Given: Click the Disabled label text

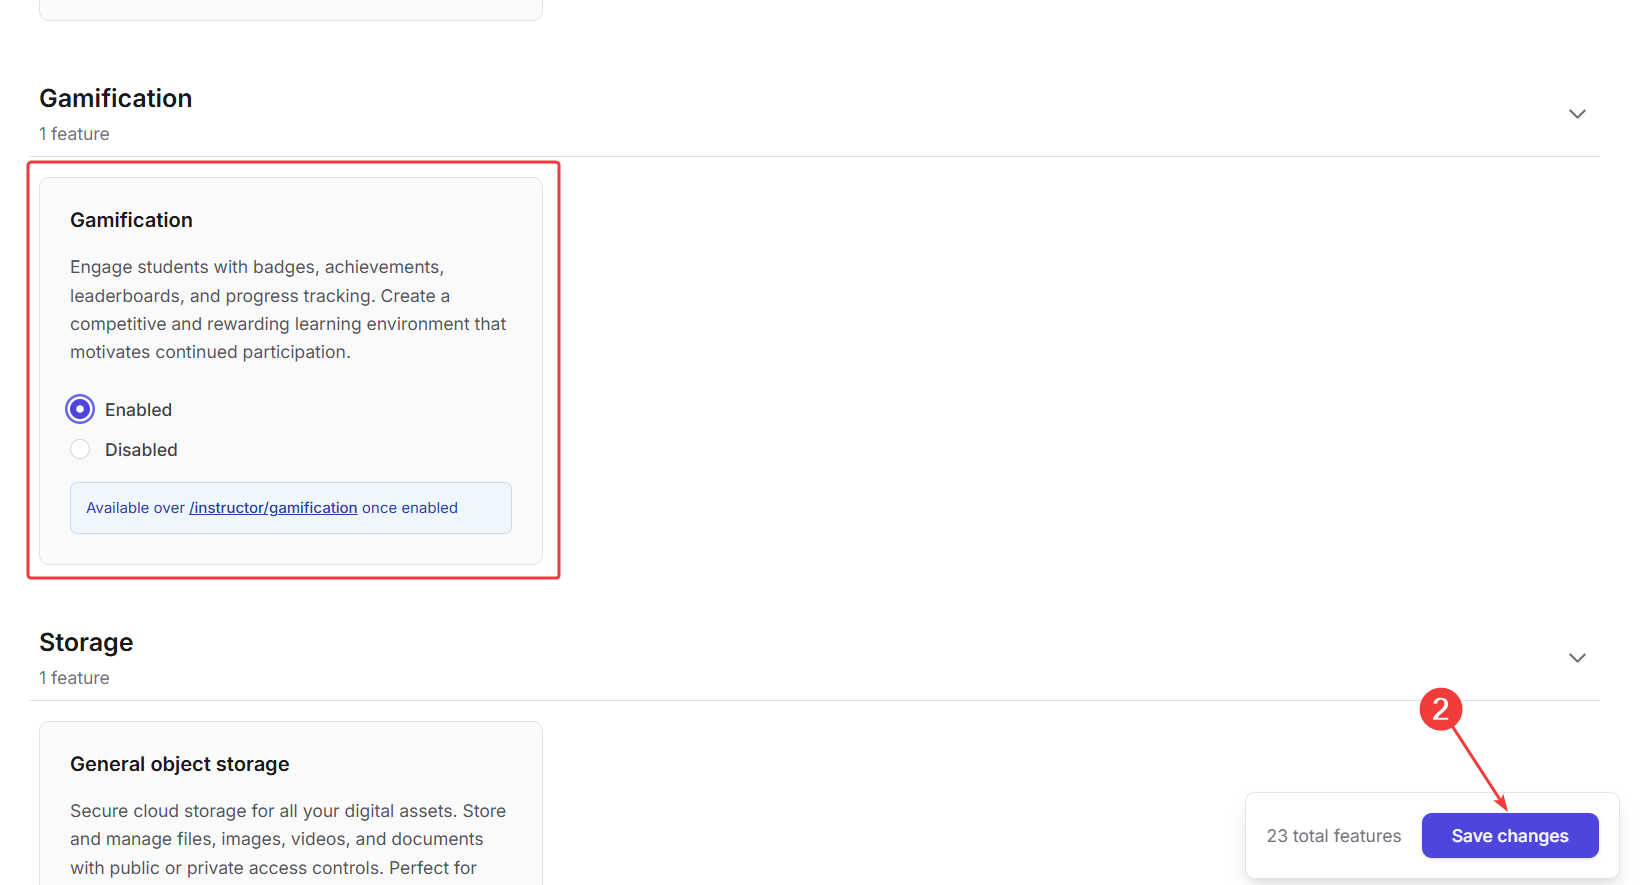Looking at the screenshot, I should 141,450.
